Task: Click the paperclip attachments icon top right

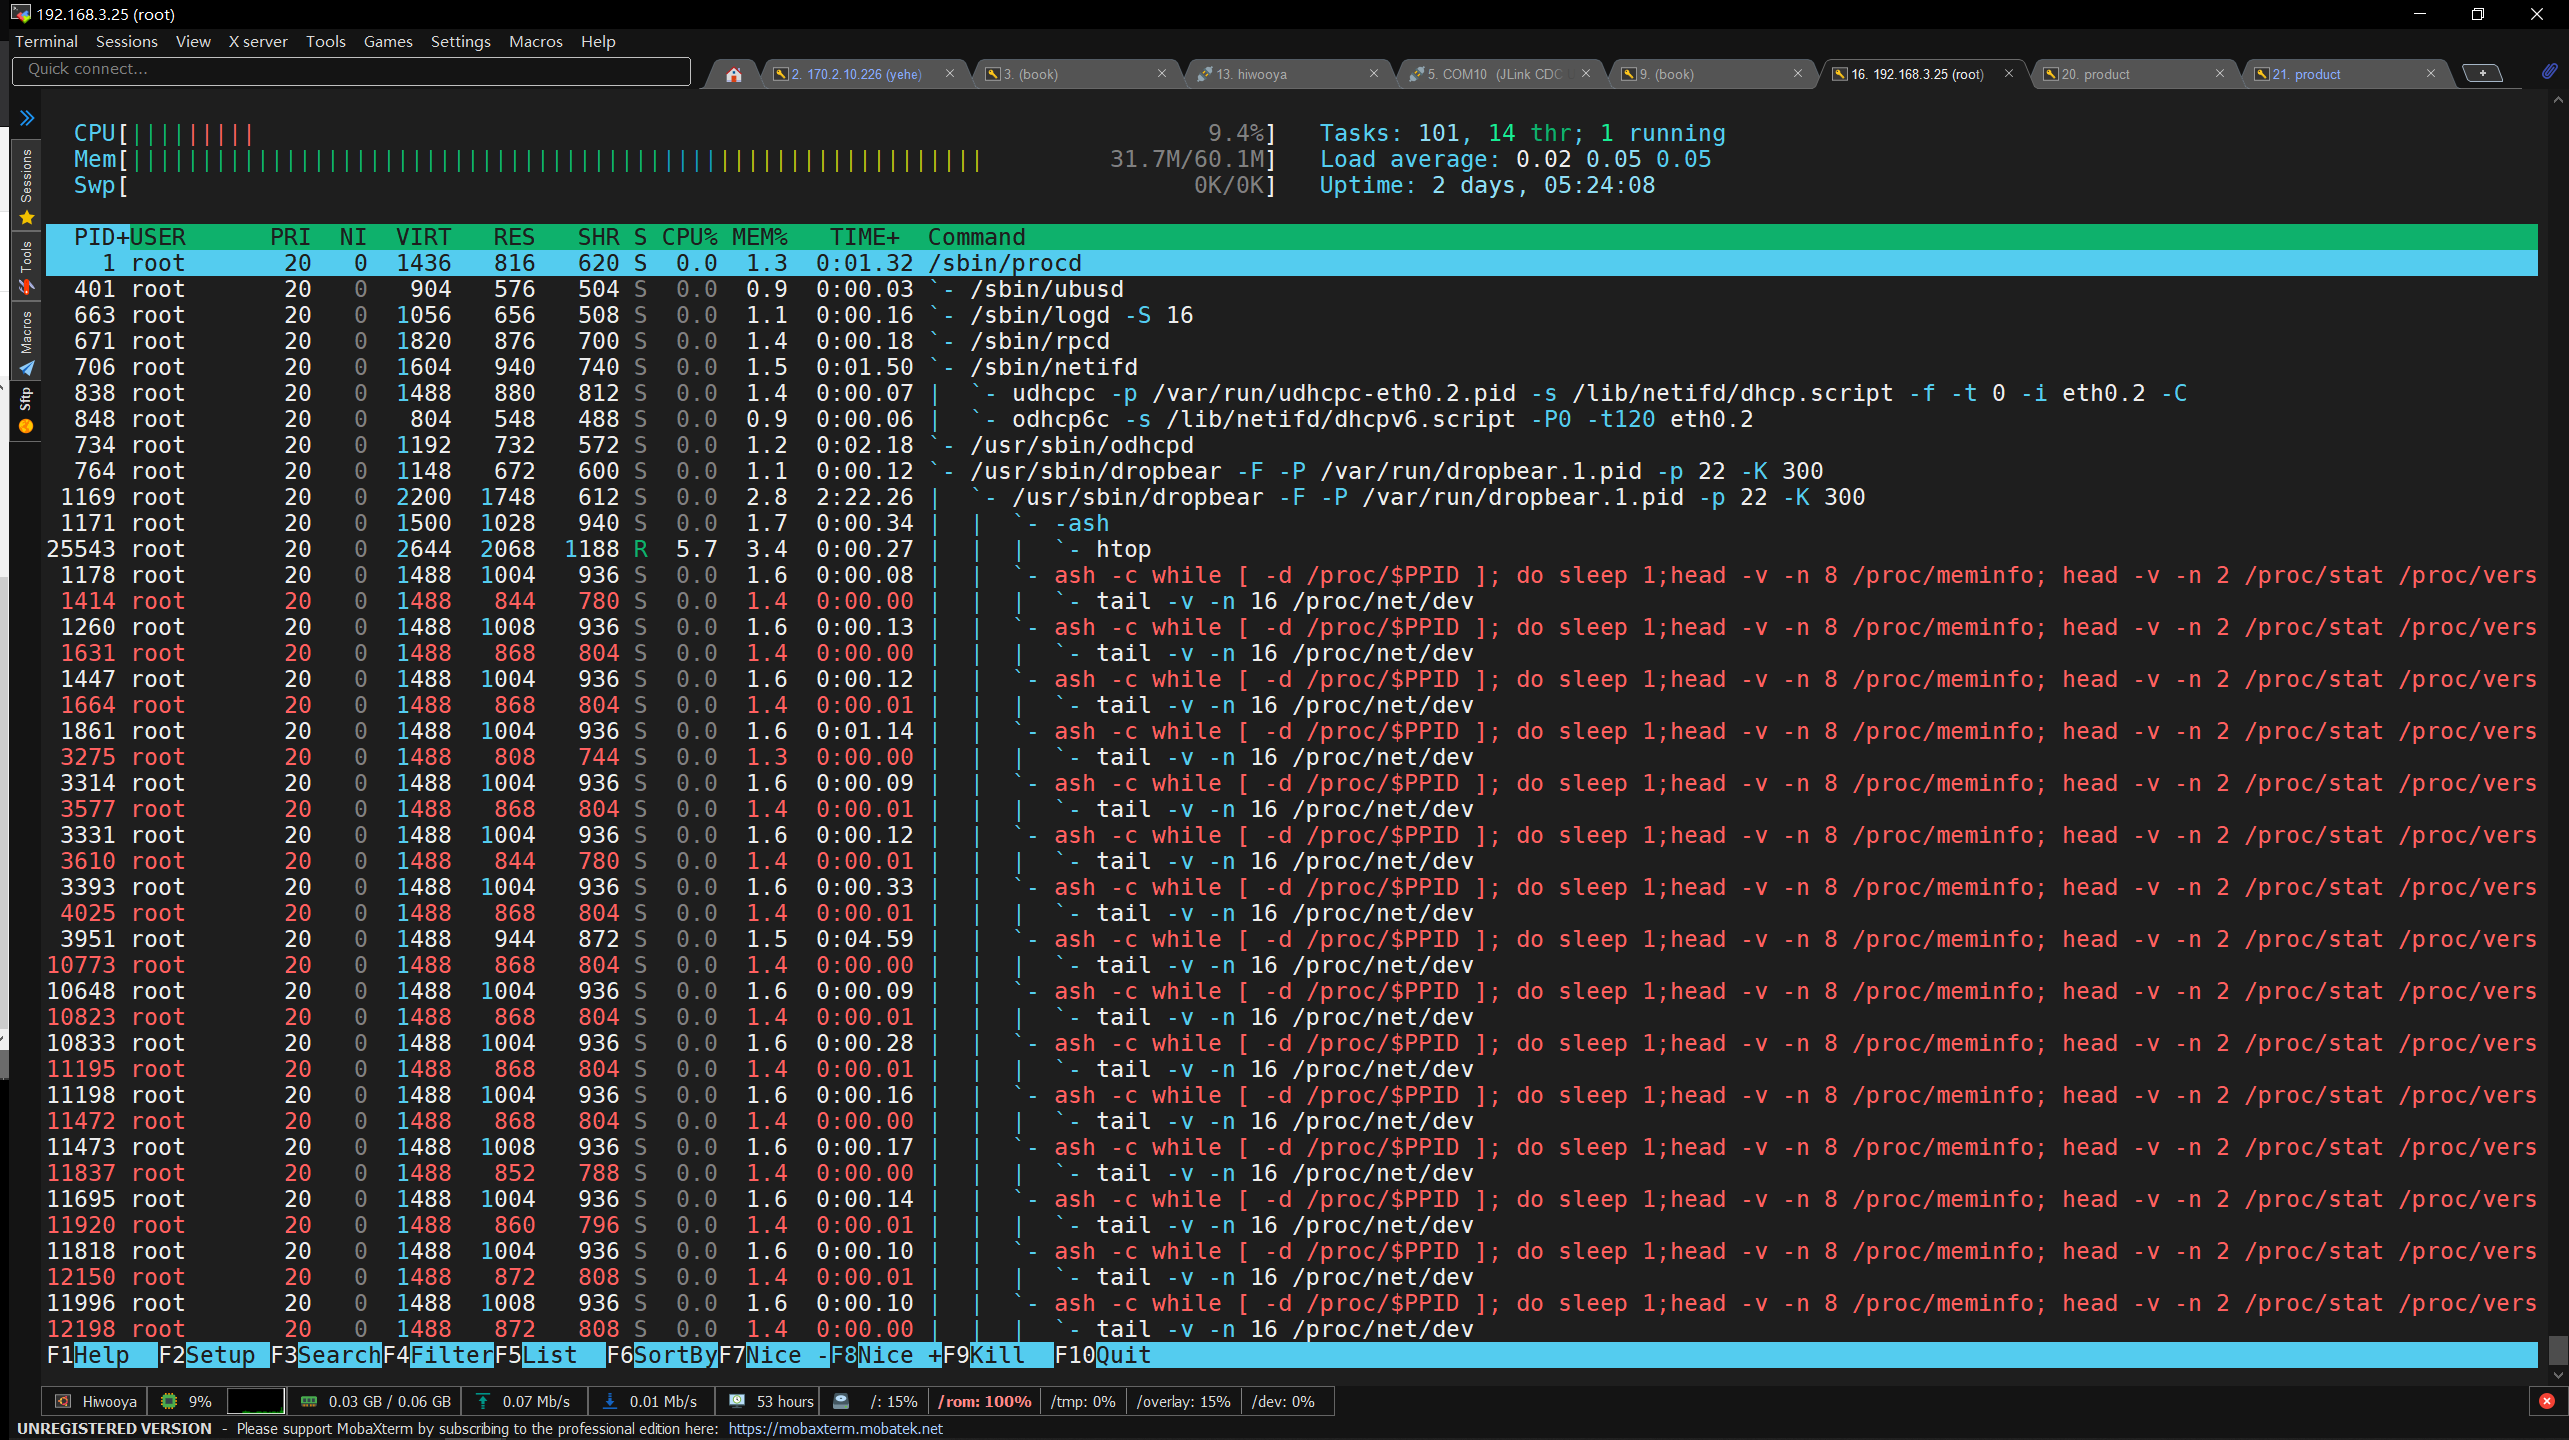Action: 2551,71
